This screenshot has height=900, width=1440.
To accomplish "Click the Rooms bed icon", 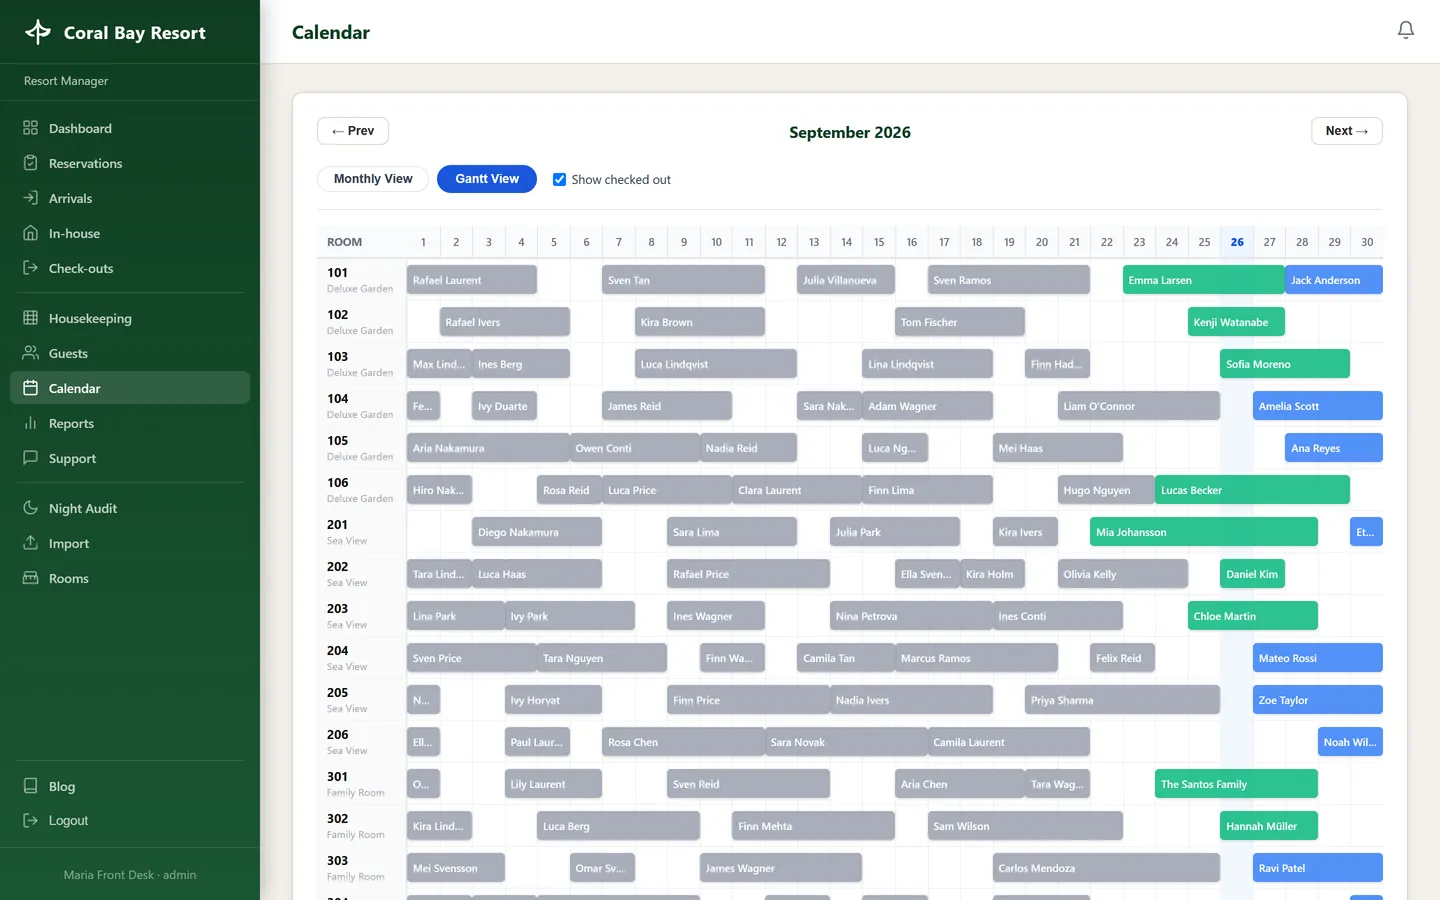I will coord(30,578).
